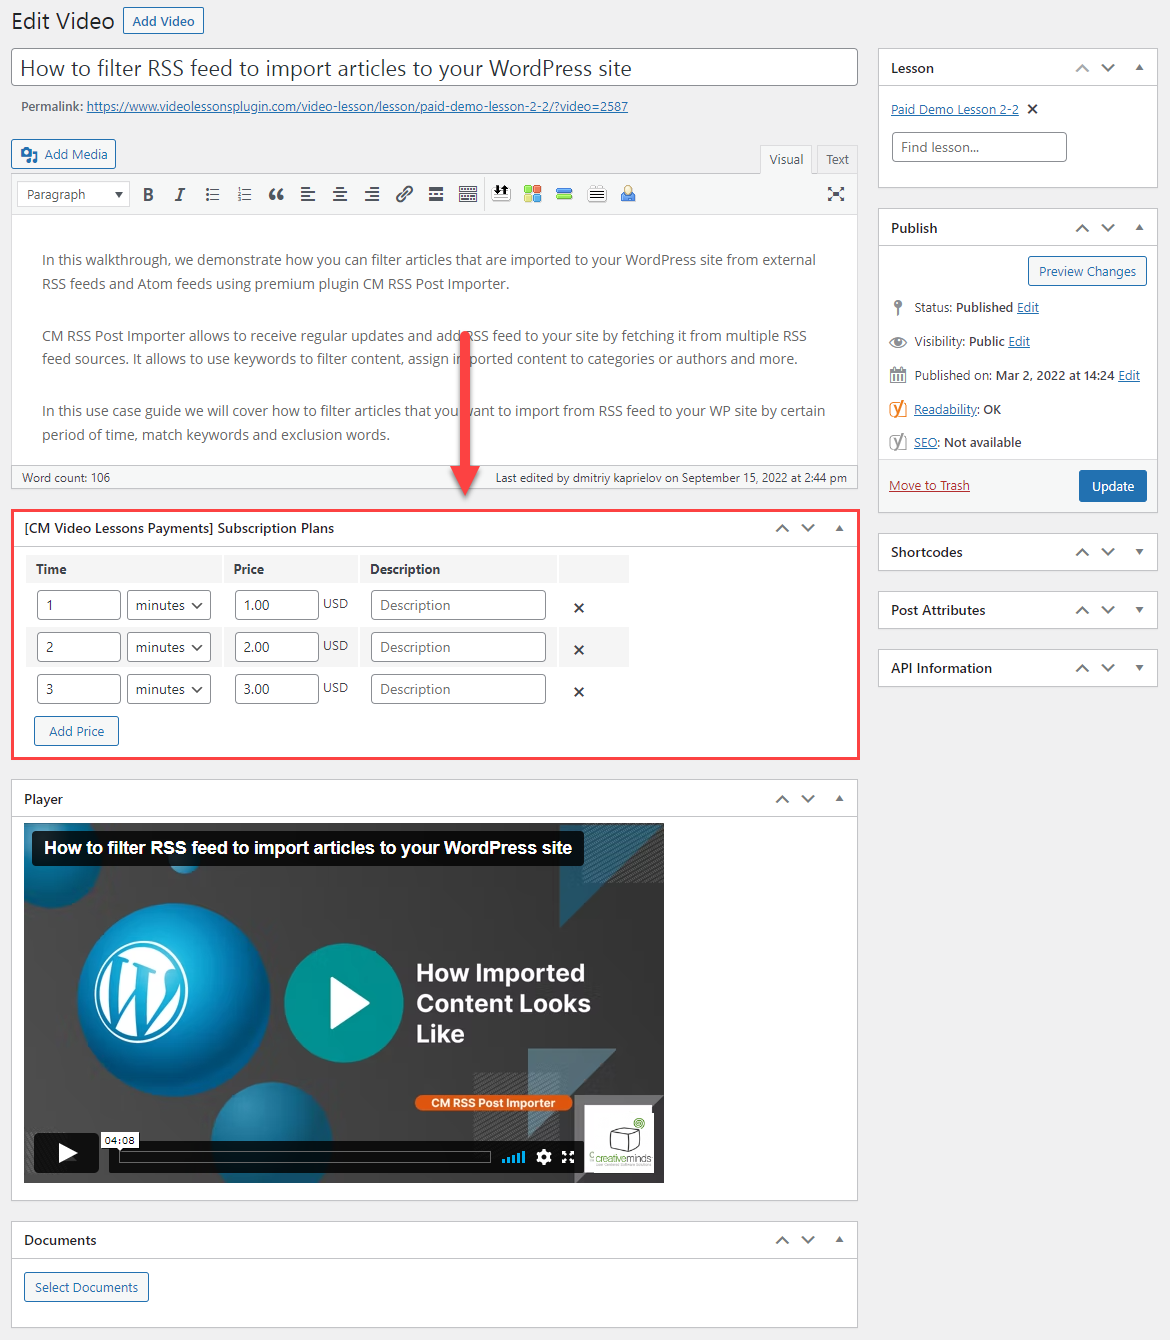Apply bold formatting in the editor toolbar
This screenshot has width=1170, height=1340.
coord(148,194)
